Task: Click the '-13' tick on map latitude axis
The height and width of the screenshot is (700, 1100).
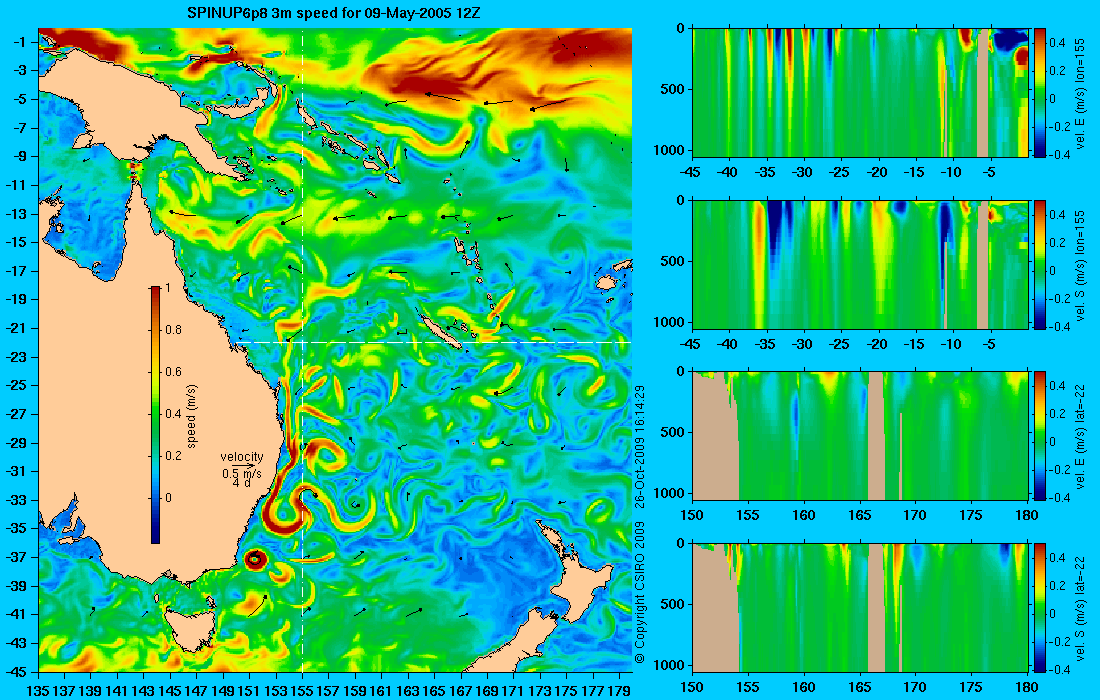Action: (16, 214)
